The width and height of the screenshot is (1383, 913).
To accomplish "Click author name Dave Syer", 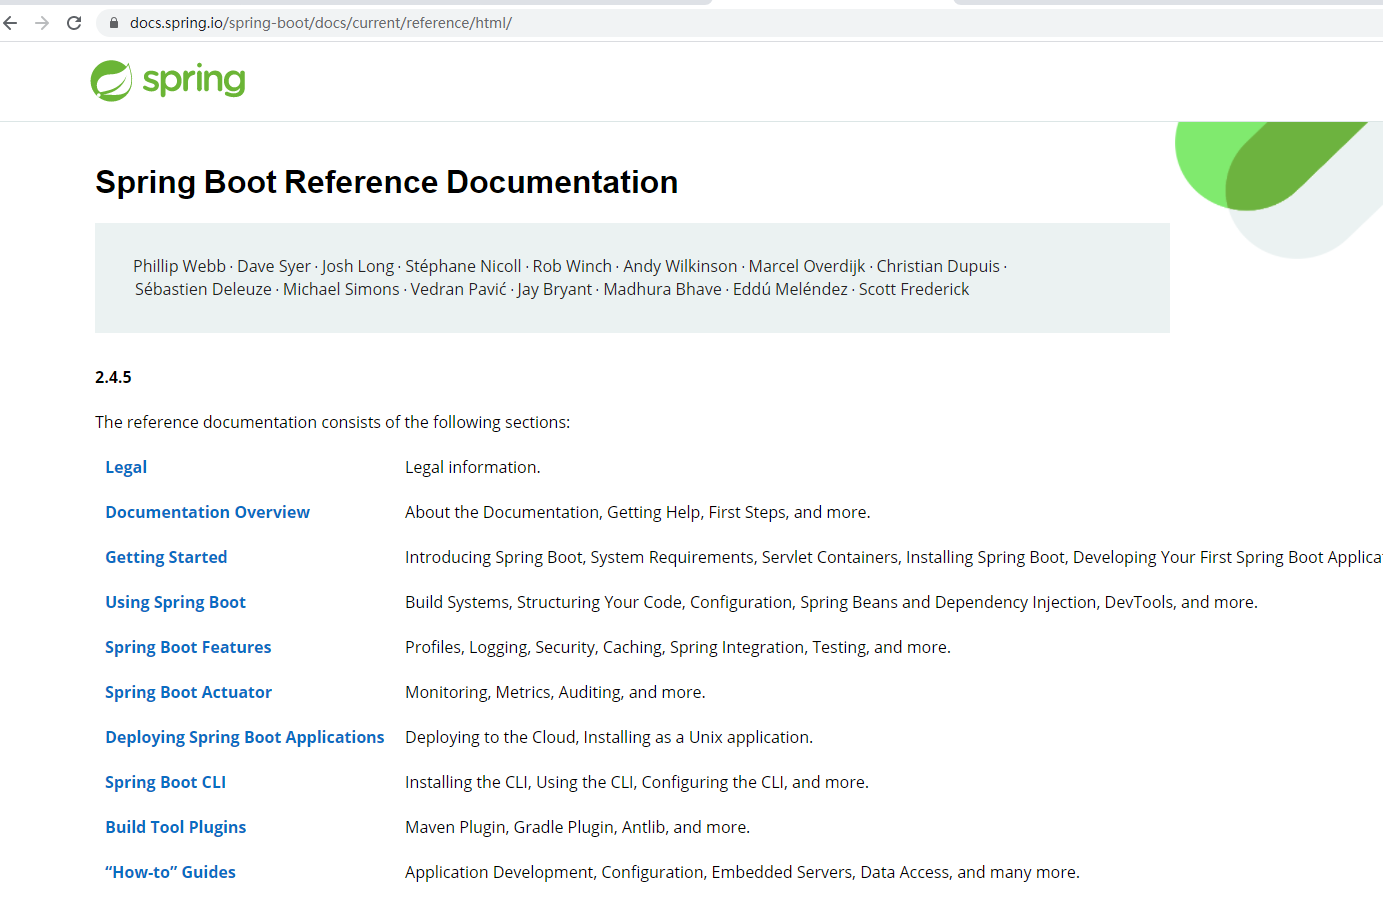I will [x=274, y=266].
